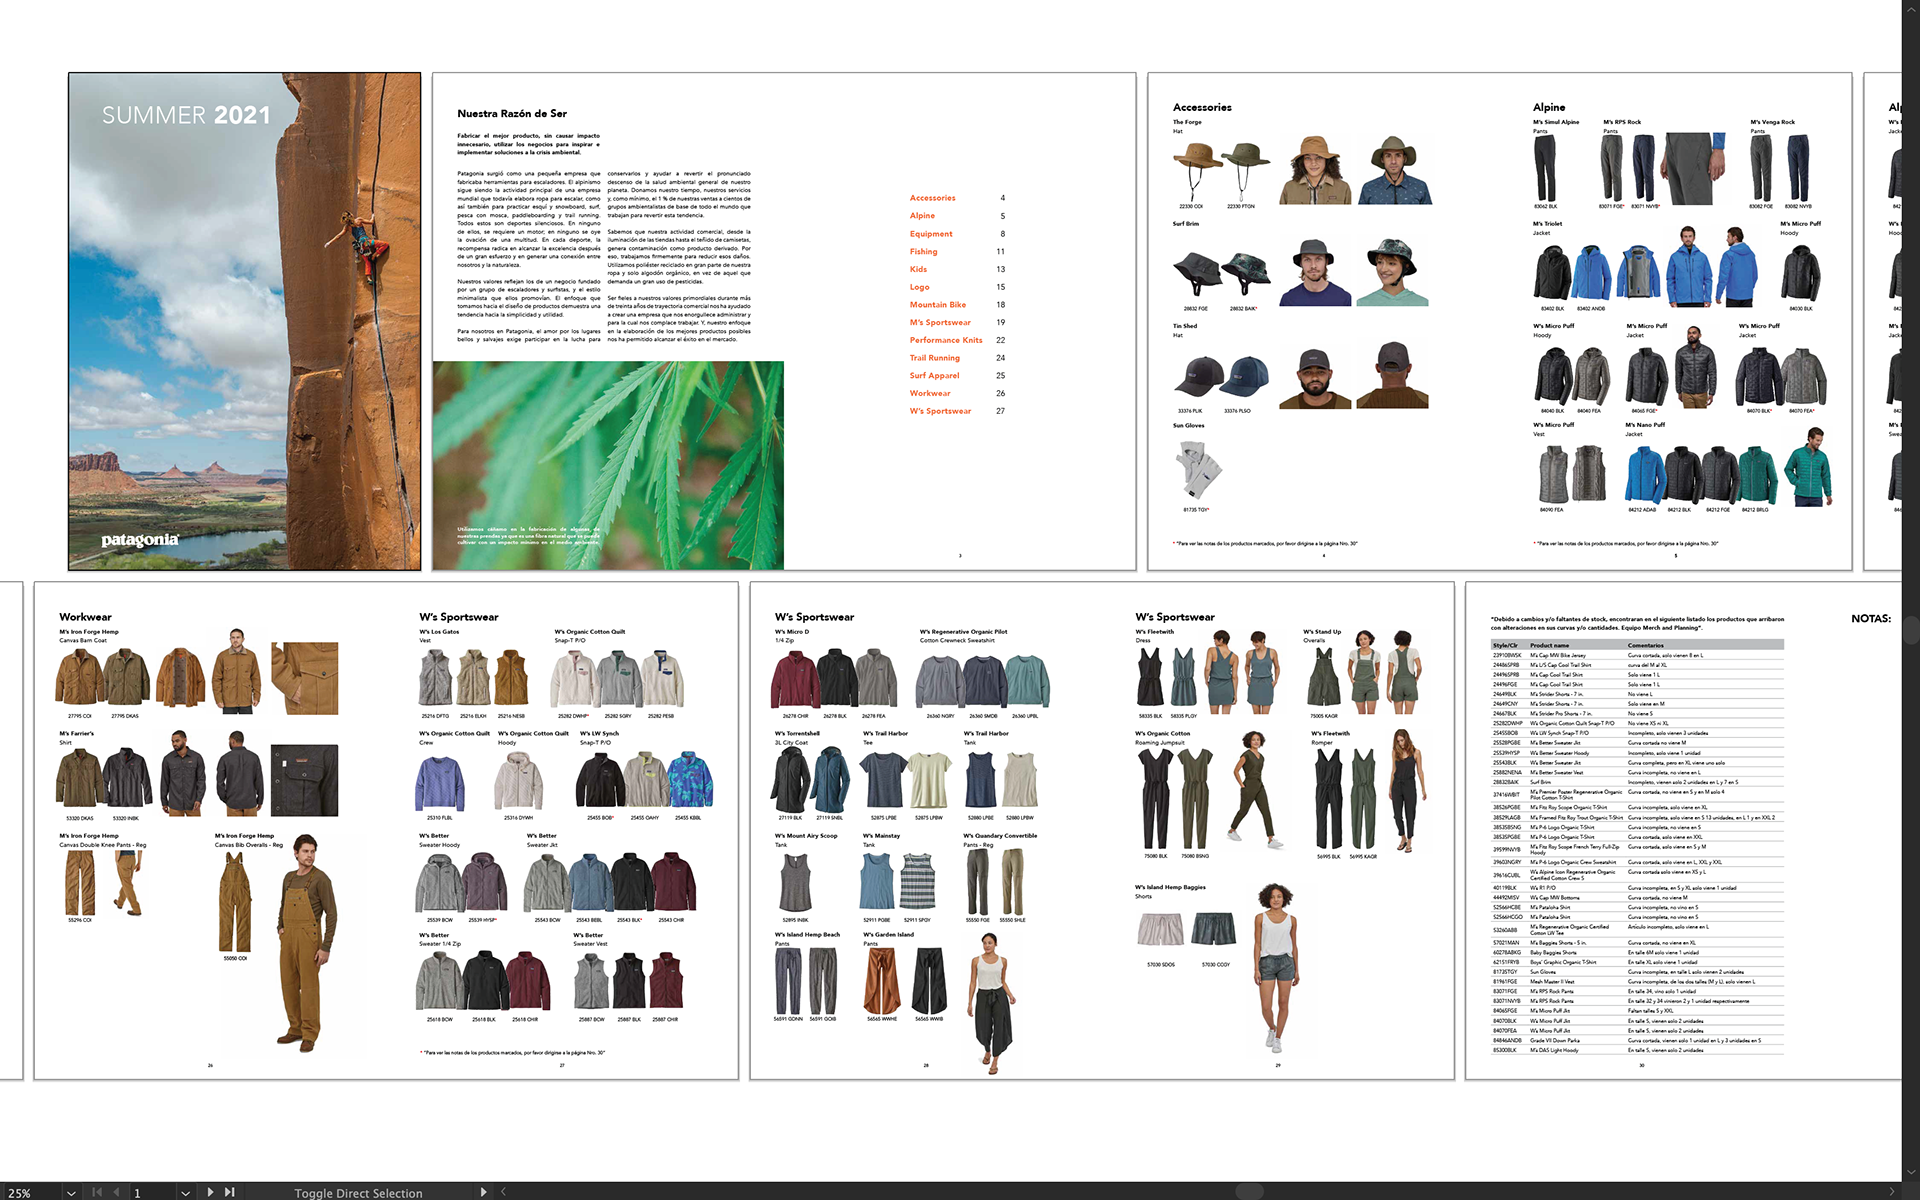
Task: Click W's Sportswear contents entry
Action: click(x=940, y=411)
